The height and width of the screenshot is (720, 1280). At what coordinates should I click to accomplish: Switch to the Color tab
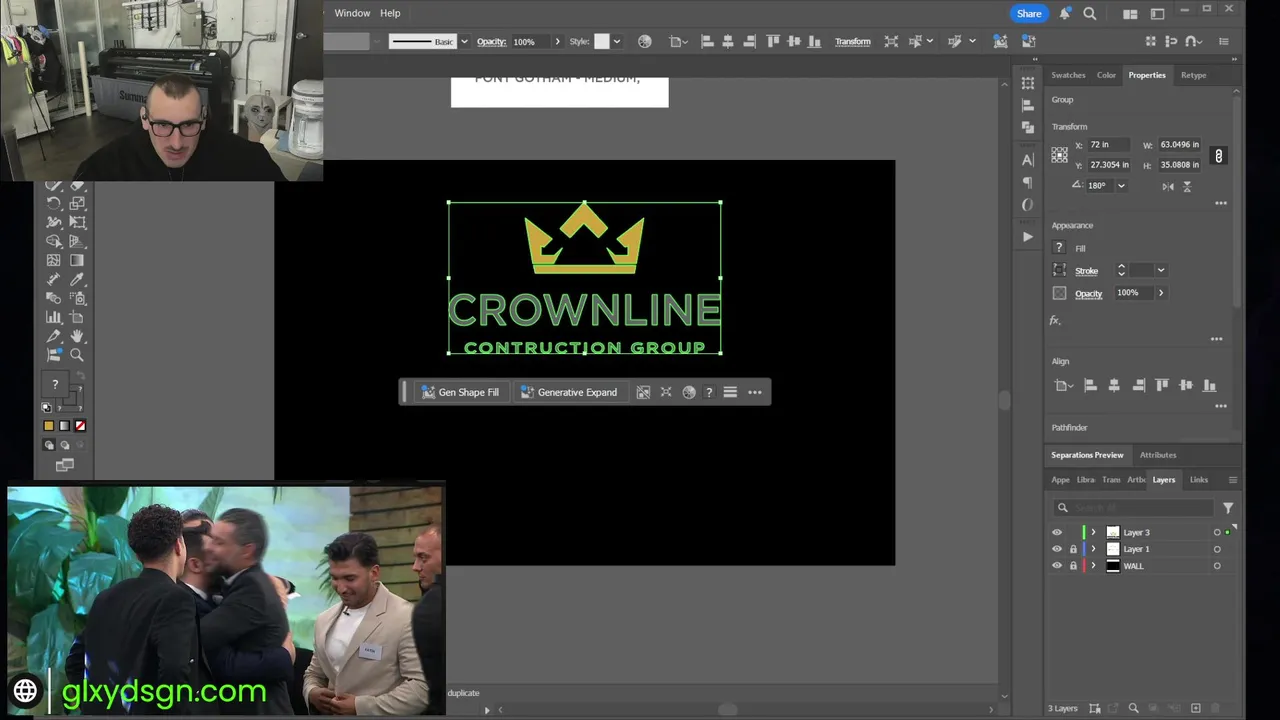click(1106, 75)
